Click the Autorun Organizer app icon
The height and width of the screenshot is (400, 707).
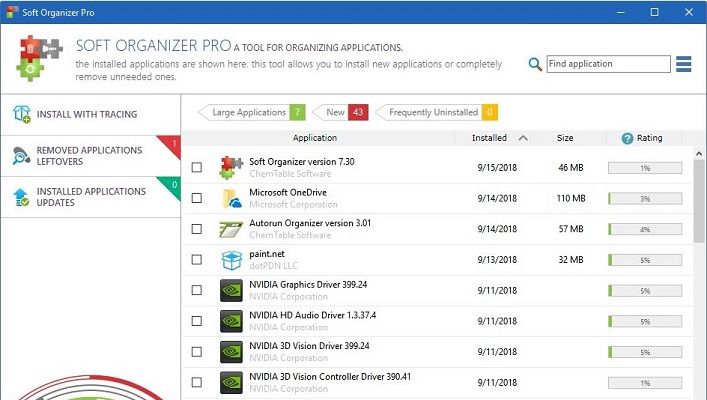click(x=231, y=229)
